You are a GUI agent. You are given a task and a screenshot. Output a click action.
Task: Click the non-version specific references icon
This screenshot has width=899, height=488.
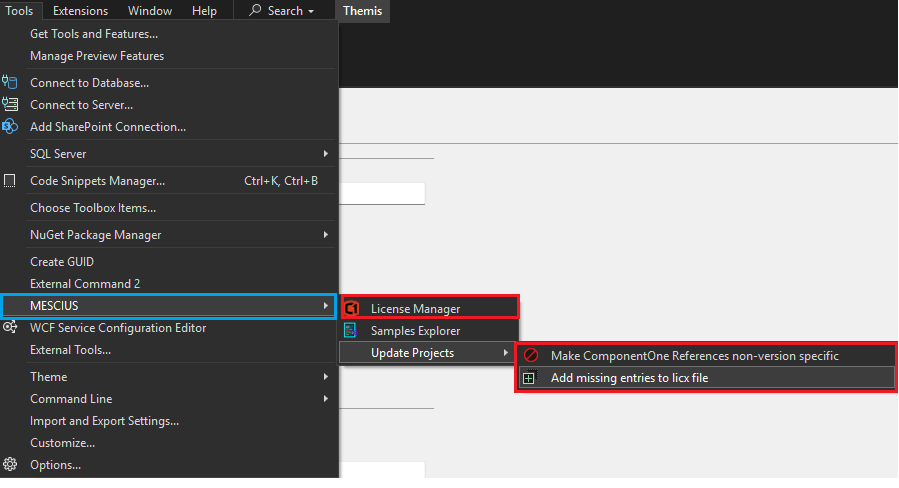(531, 355)
